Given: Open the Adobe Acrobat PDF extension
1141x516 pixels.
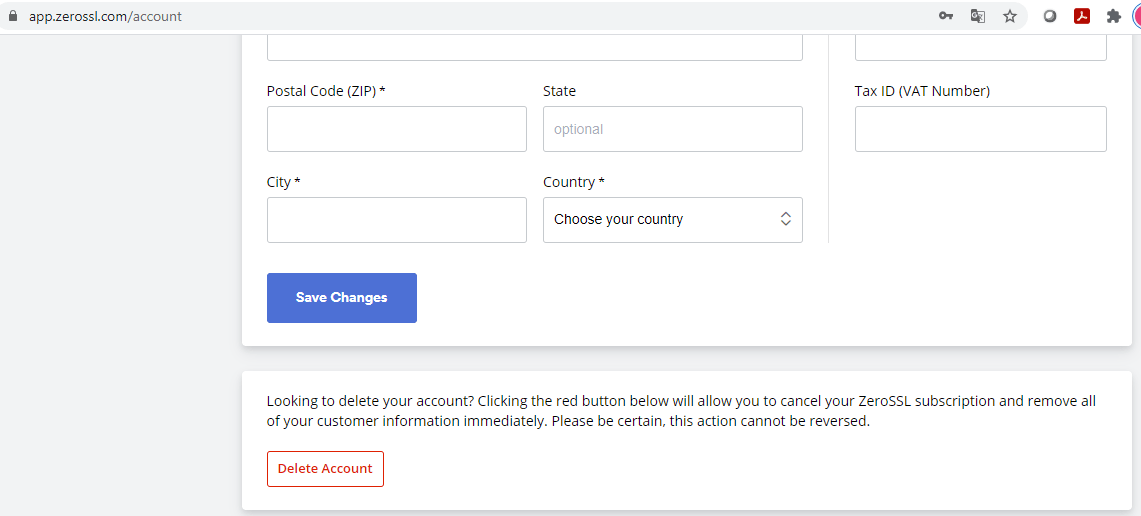Looking at the screenshot, I should (x=1081, y=16).
